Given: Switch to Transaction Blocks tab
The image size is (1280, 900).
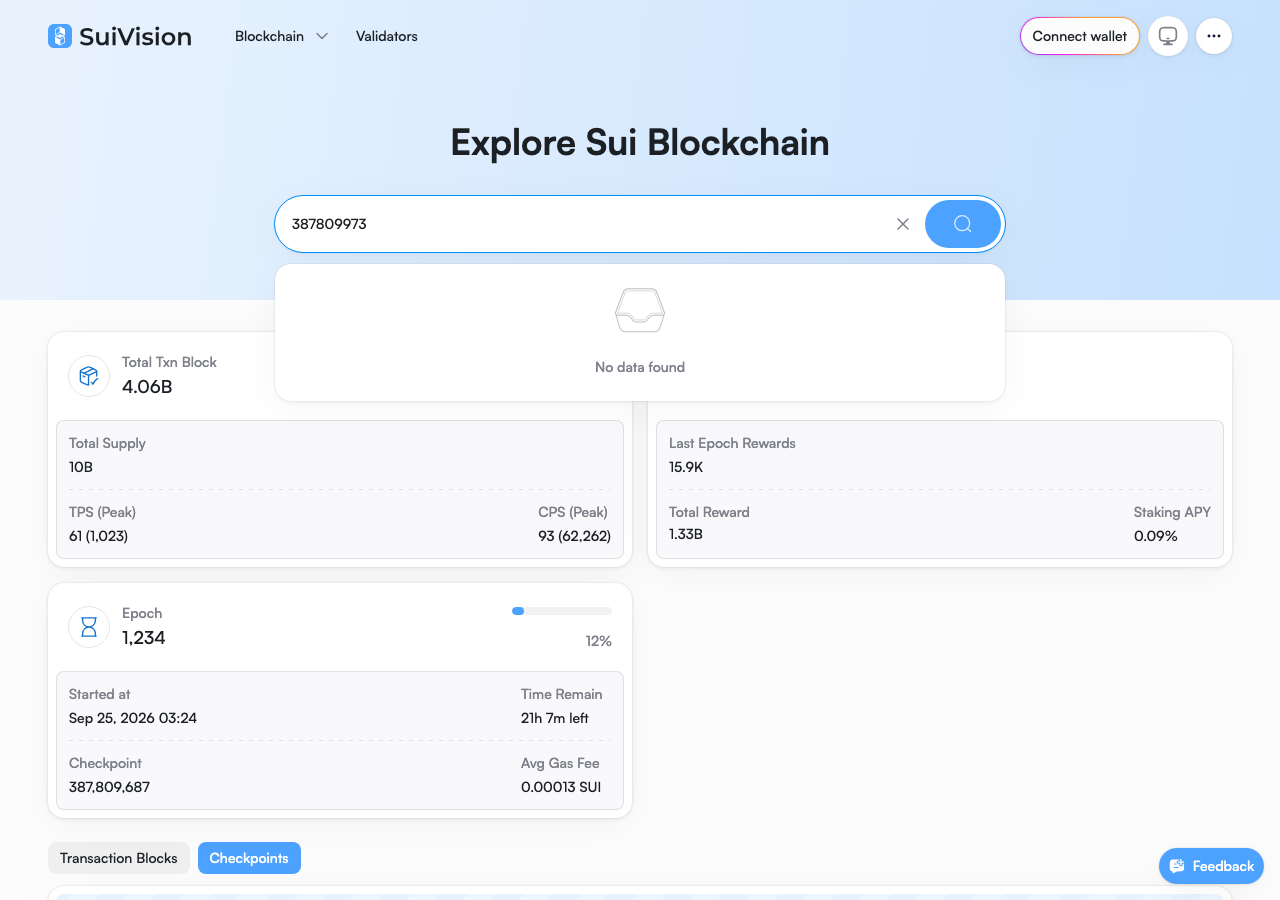Looking at the screenshot, I should coord(119,858).
